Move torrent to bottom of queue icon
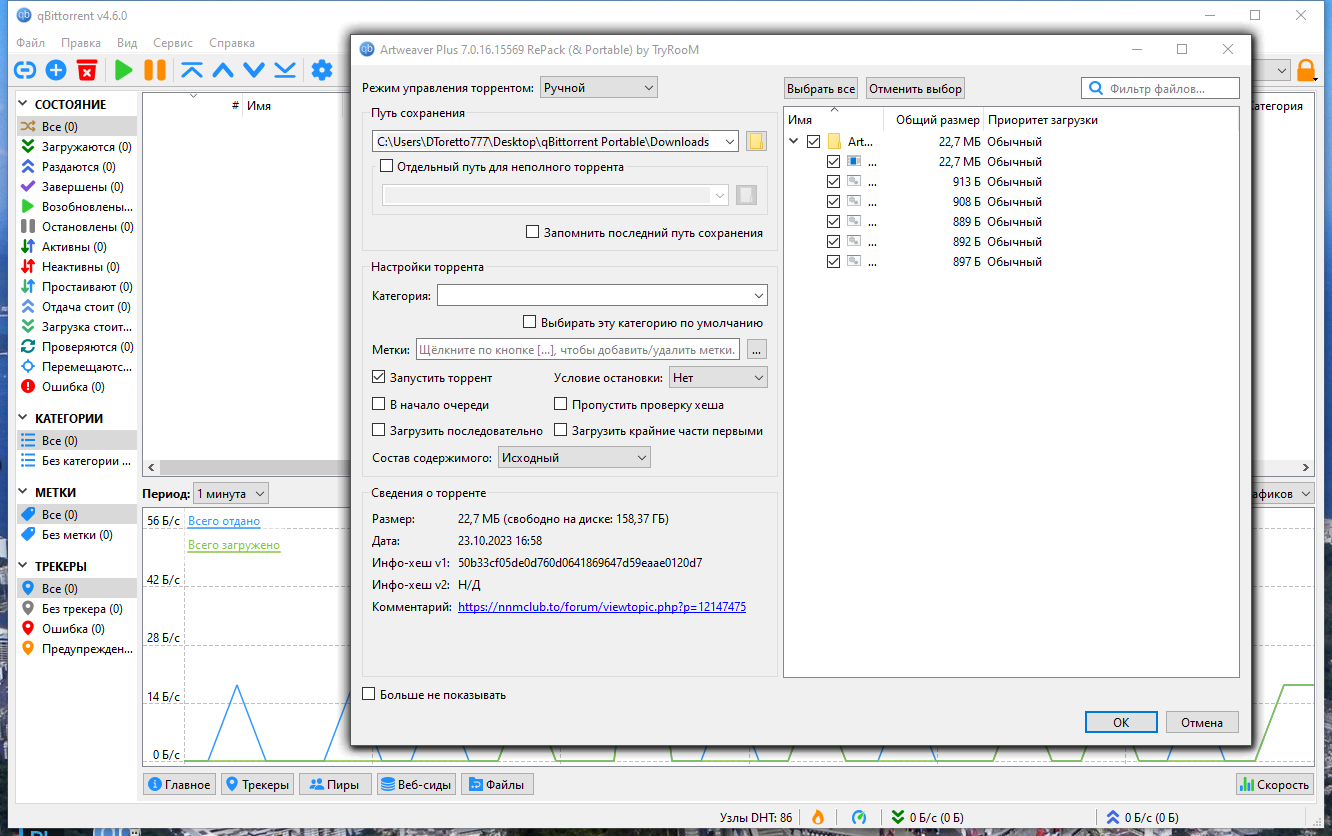The image size is (1332, 836). click(x=285, y=70)
